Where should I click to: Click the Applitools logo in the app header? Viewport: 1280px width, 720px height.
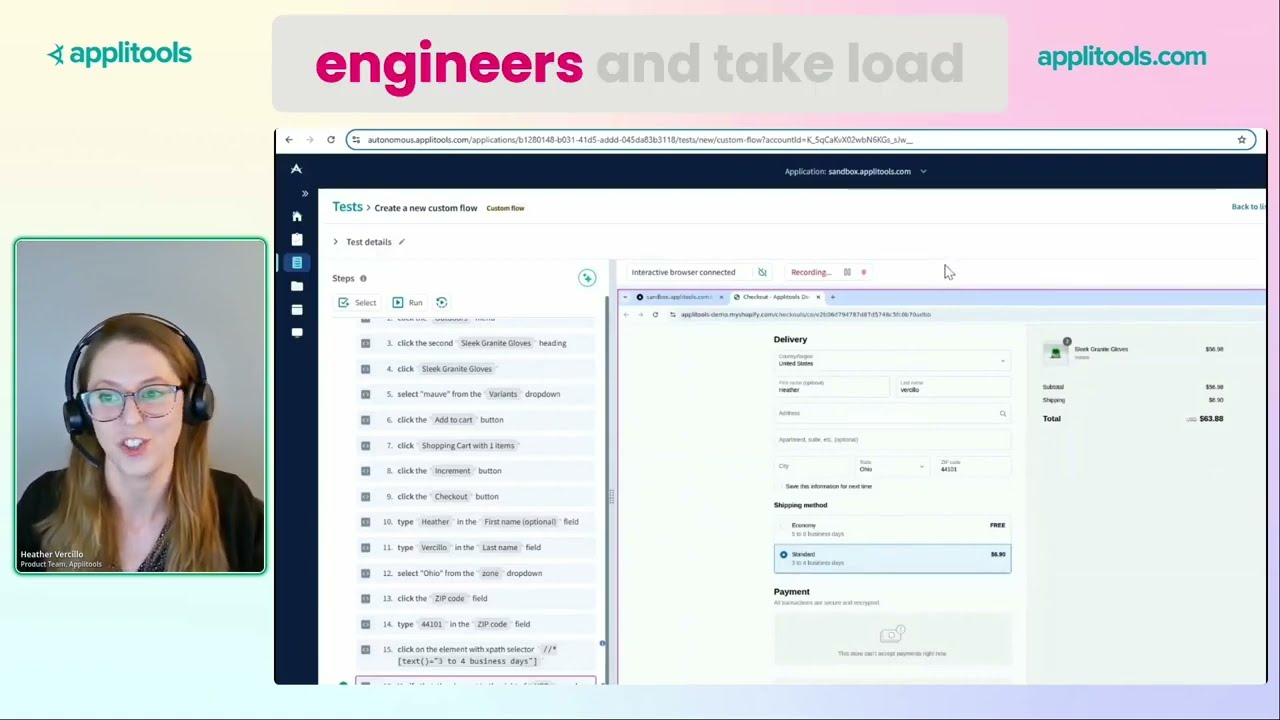pyautogui.click(x=296, y=169)
